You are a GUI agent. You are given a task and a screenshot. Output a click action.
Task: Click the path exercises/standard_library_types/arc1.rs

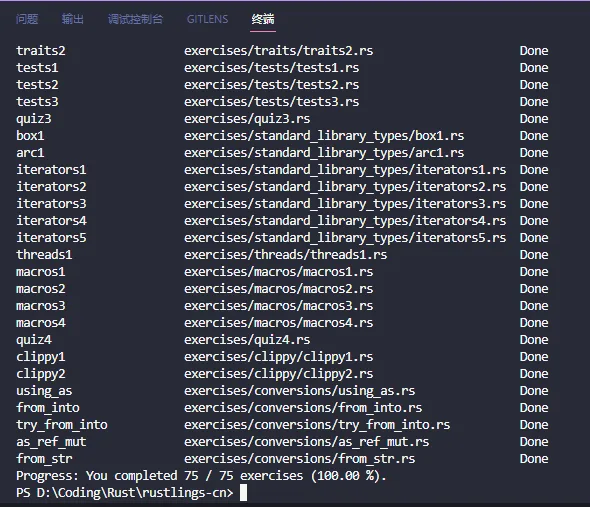click(x=324, y=152)
